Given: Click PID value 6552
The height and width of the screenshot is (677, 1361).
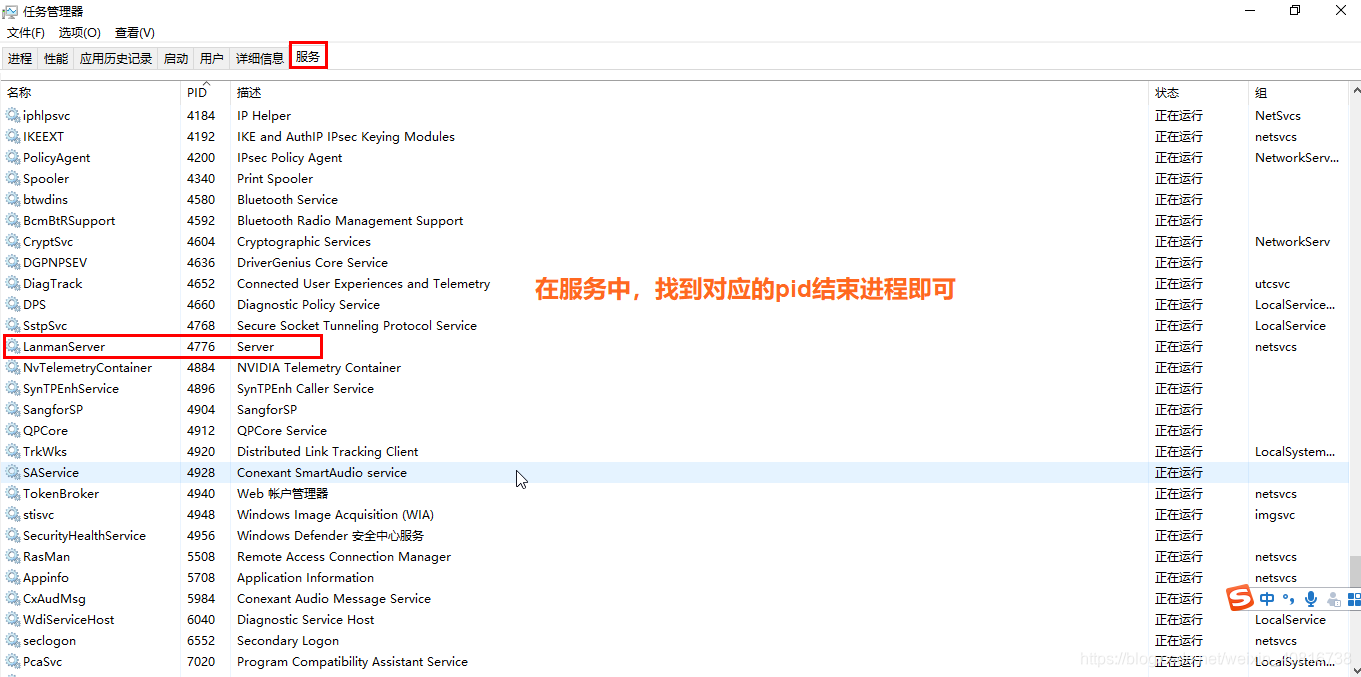Looking at the screenshot, I should (x=201, y=641).
